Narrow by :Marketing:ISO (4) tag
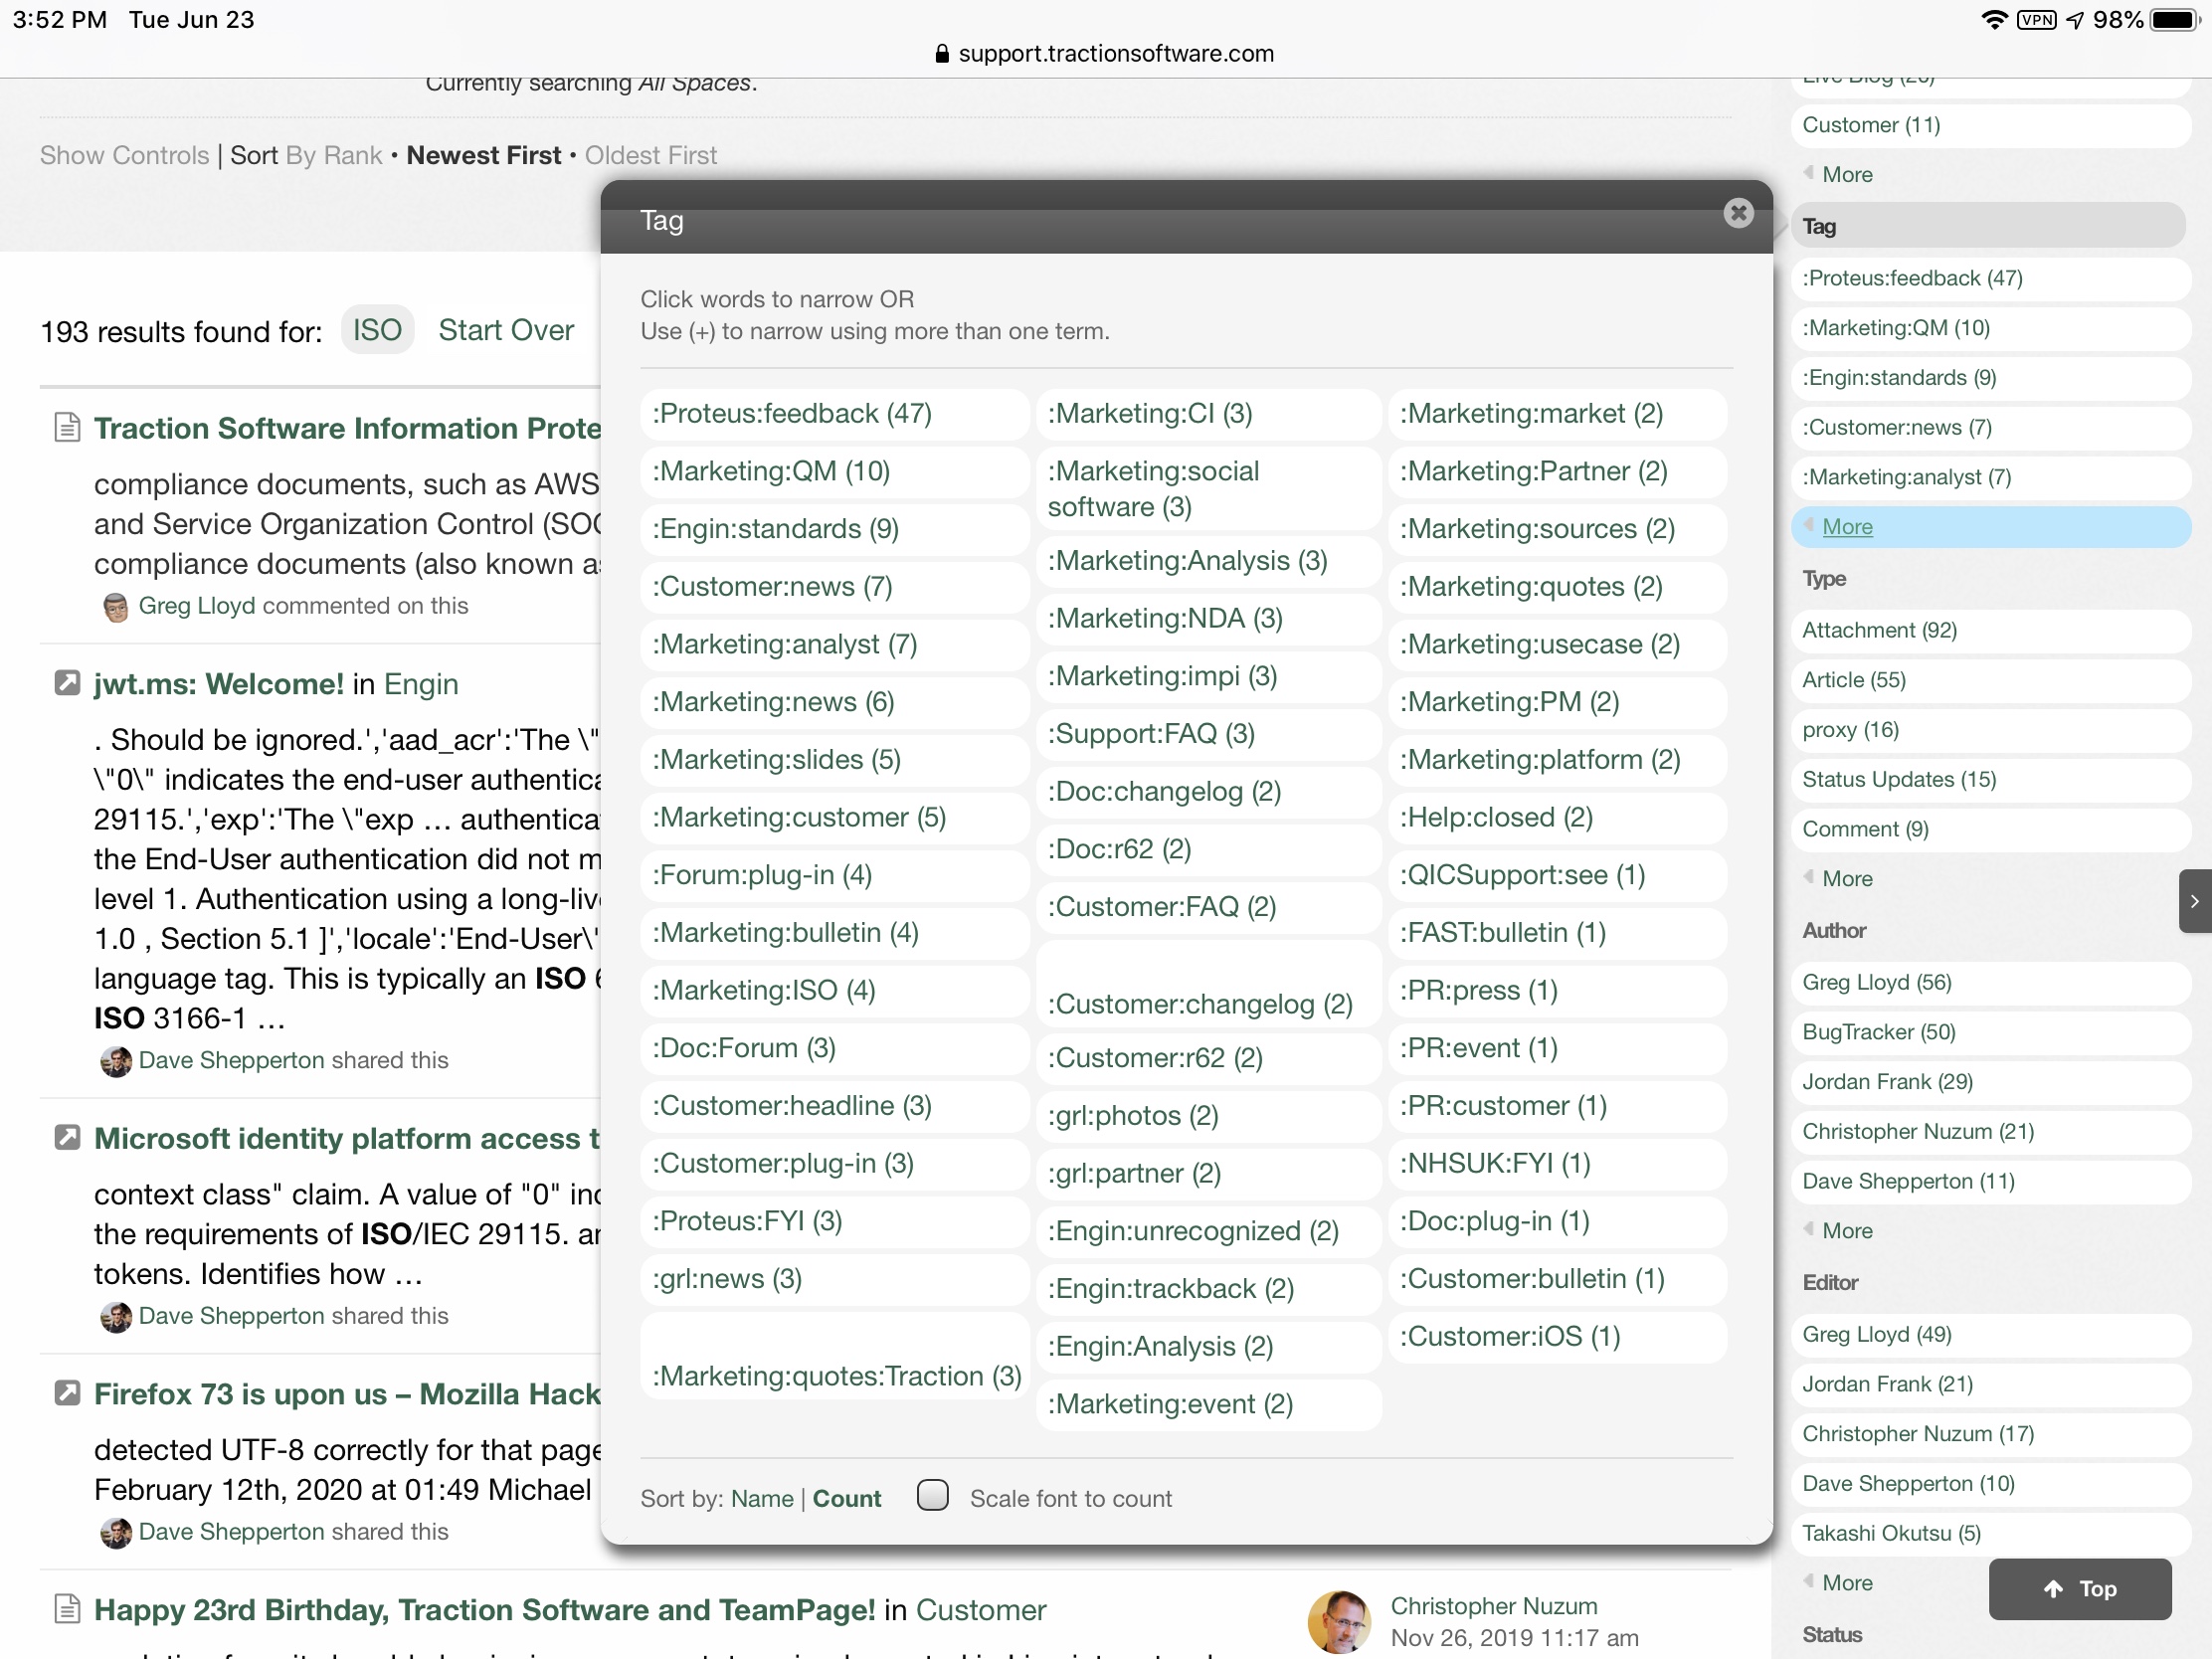 point(764,991)
